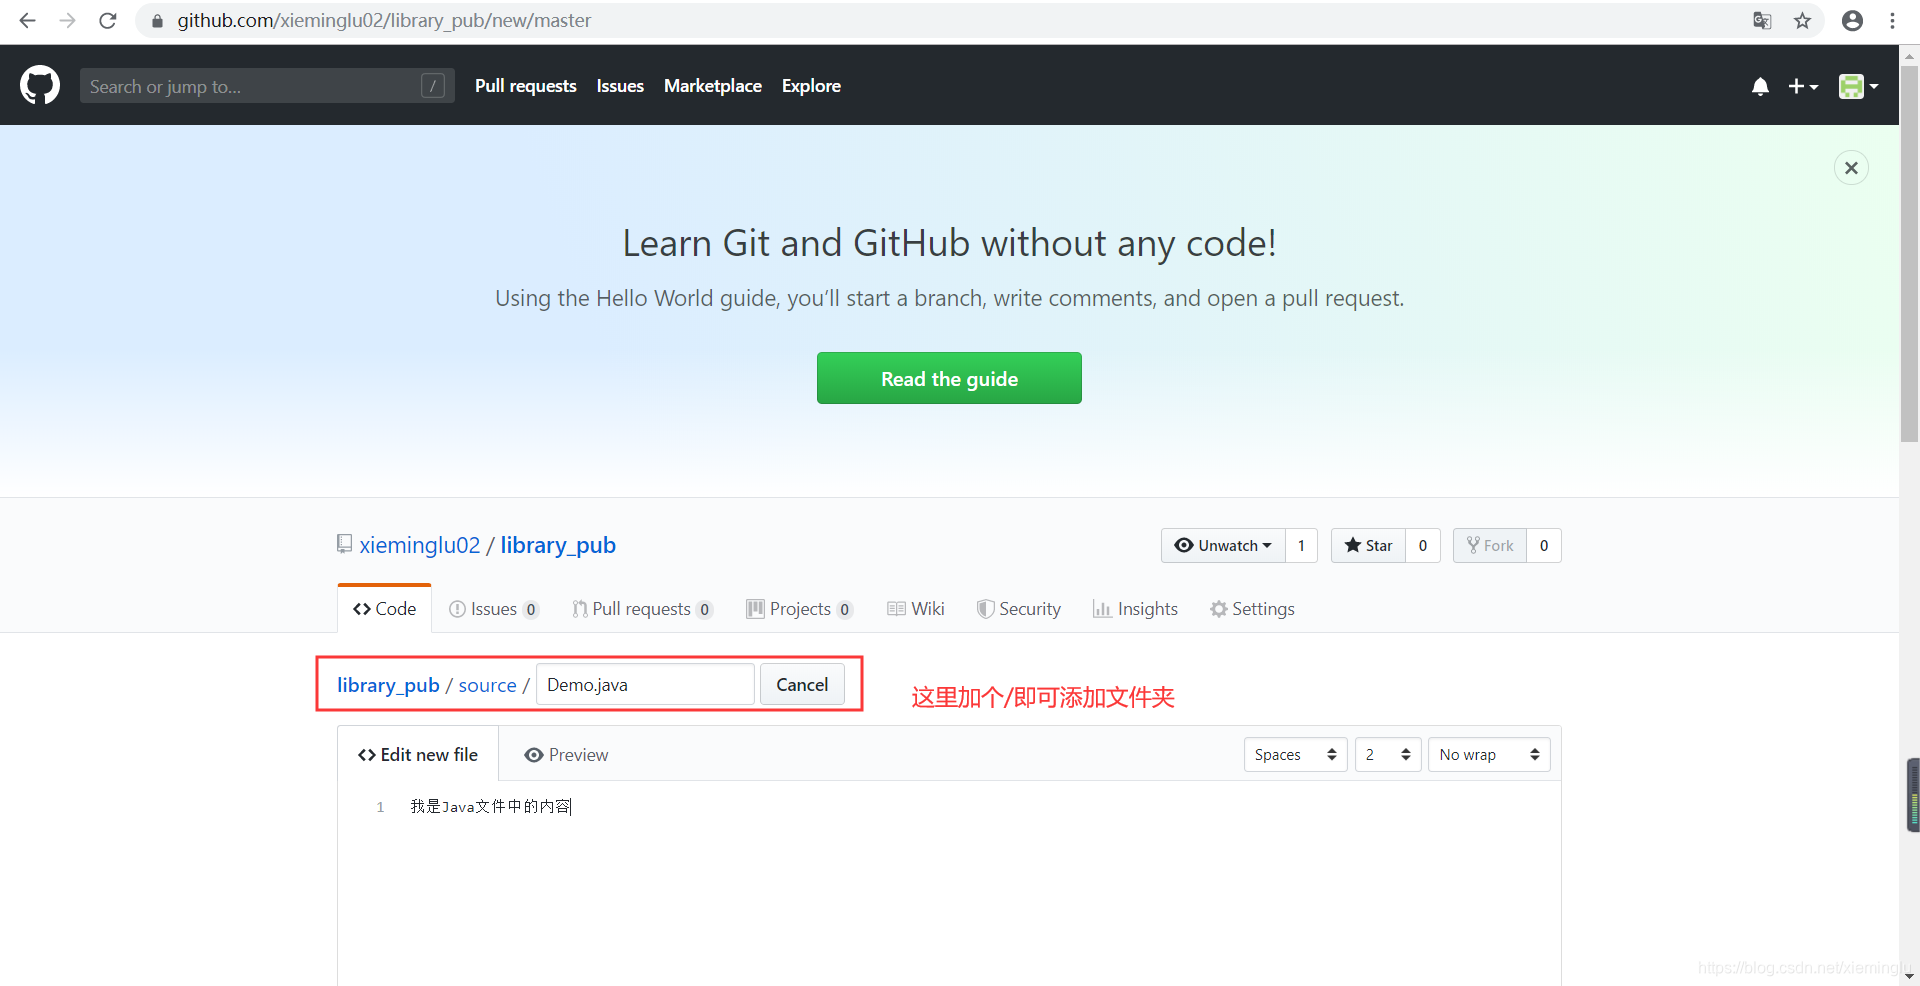Edit the Demo.java filename field
The image size is (1920, 986).
tap(645, 685)
